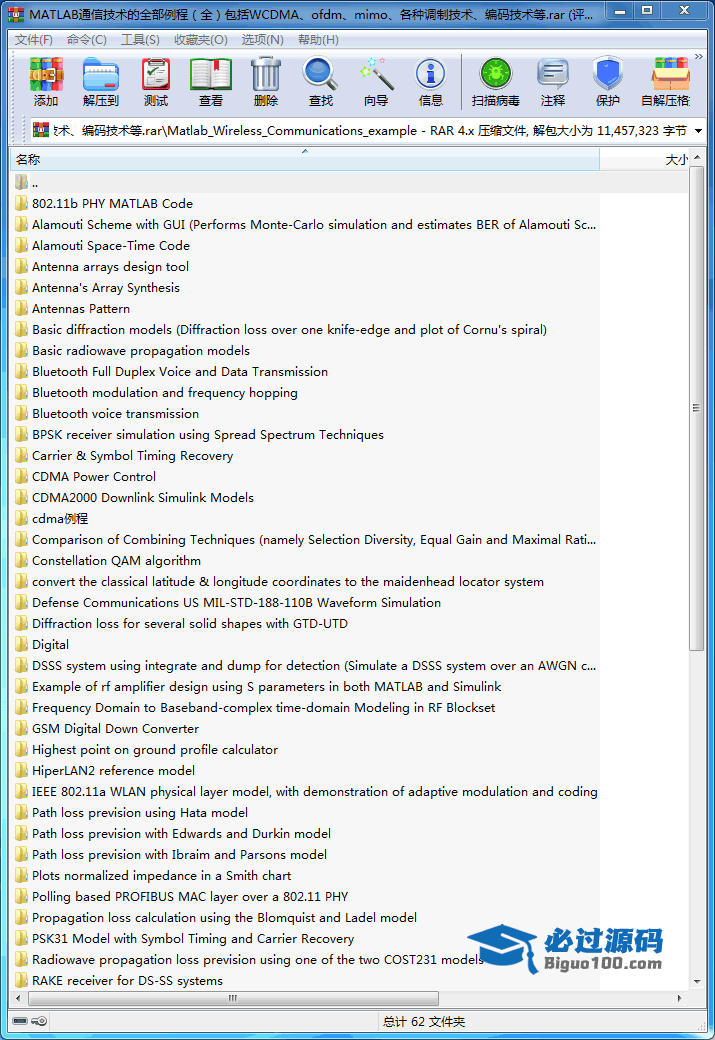The width and height of the screenshot is (715, 1040).
Task: Click the vertical scrollbar up arrow
Action: (x=696, y=158)
